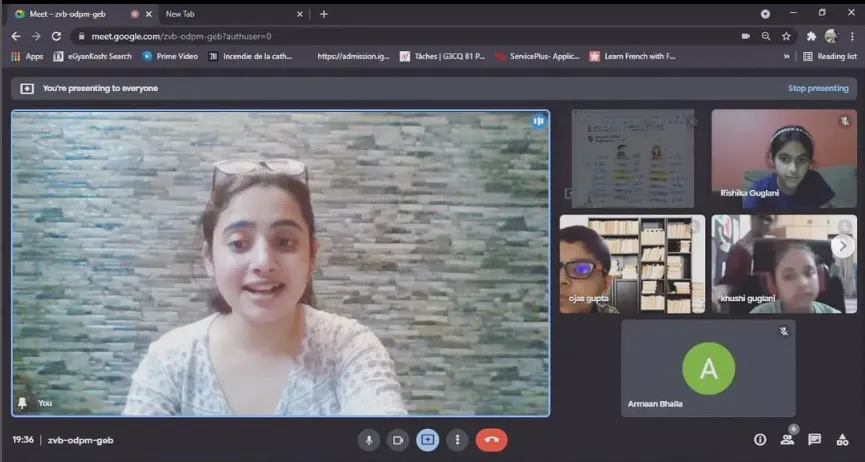Reload the Meet page
Screen dimensions: 865x462
click(x=57, y=36)
